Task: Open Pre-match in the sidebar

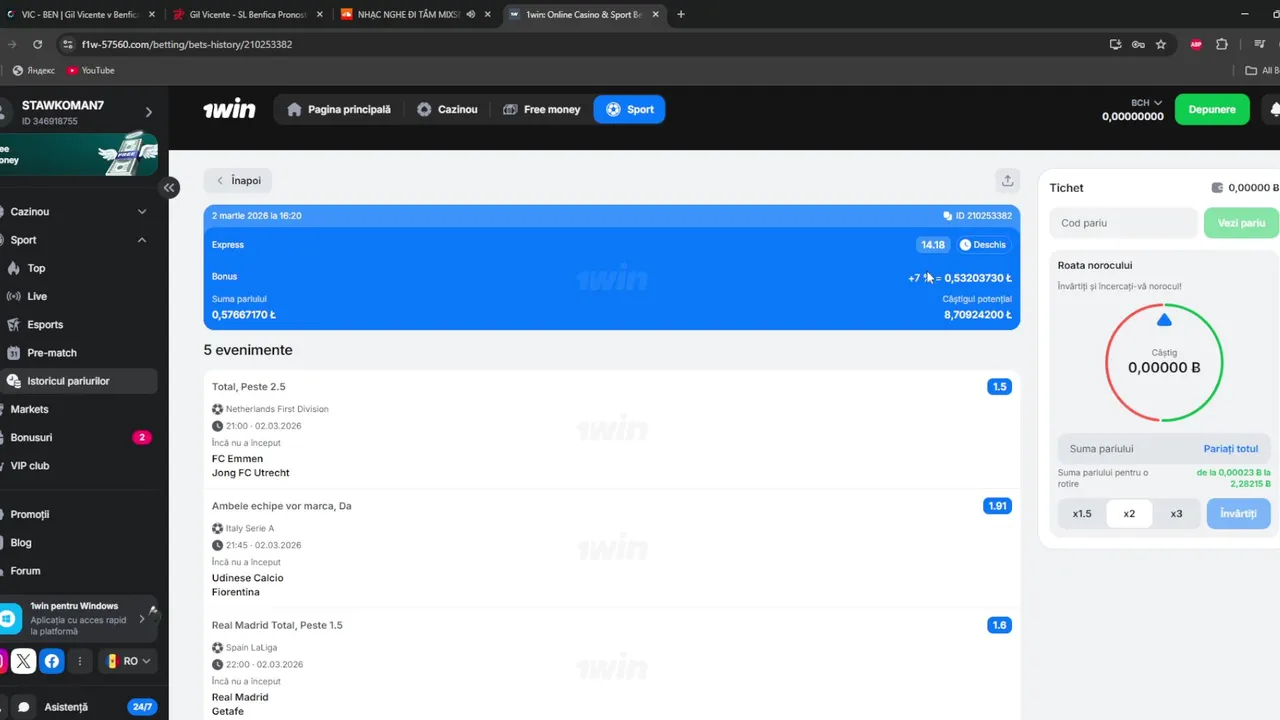Action: pos(79,353)
